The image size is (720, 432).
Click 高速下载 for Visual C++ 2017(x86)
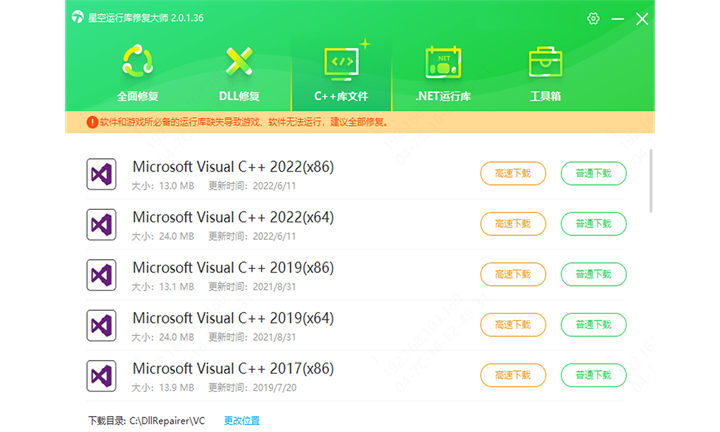[x=513, y=376]
